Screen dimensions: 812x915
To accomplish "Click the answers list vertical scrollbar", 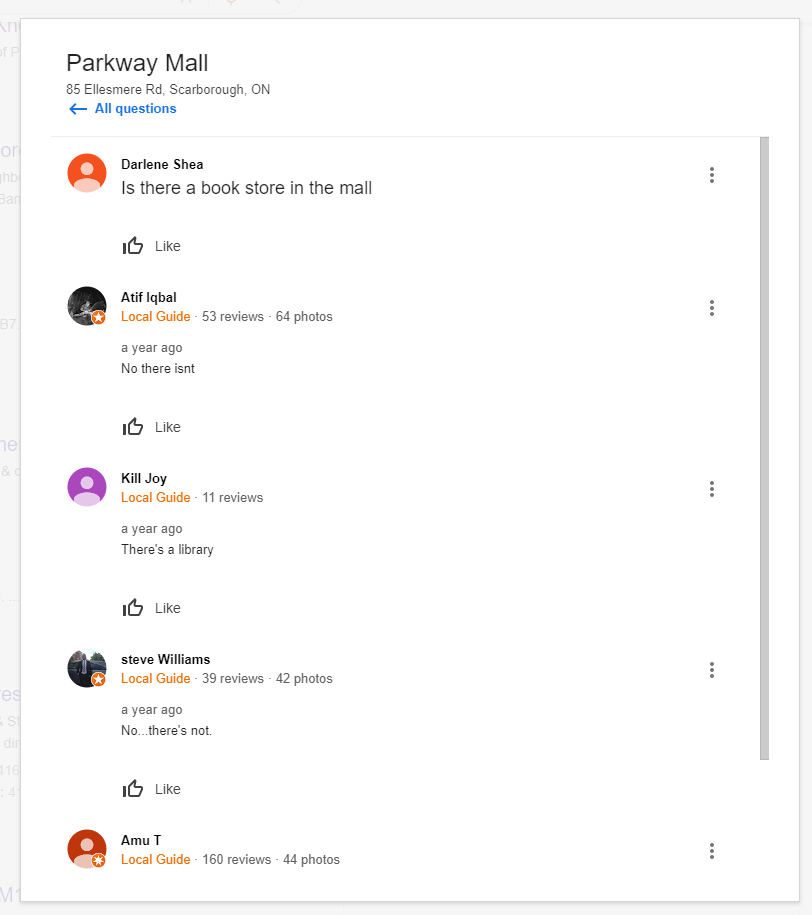I will click(x=764, y=448).
